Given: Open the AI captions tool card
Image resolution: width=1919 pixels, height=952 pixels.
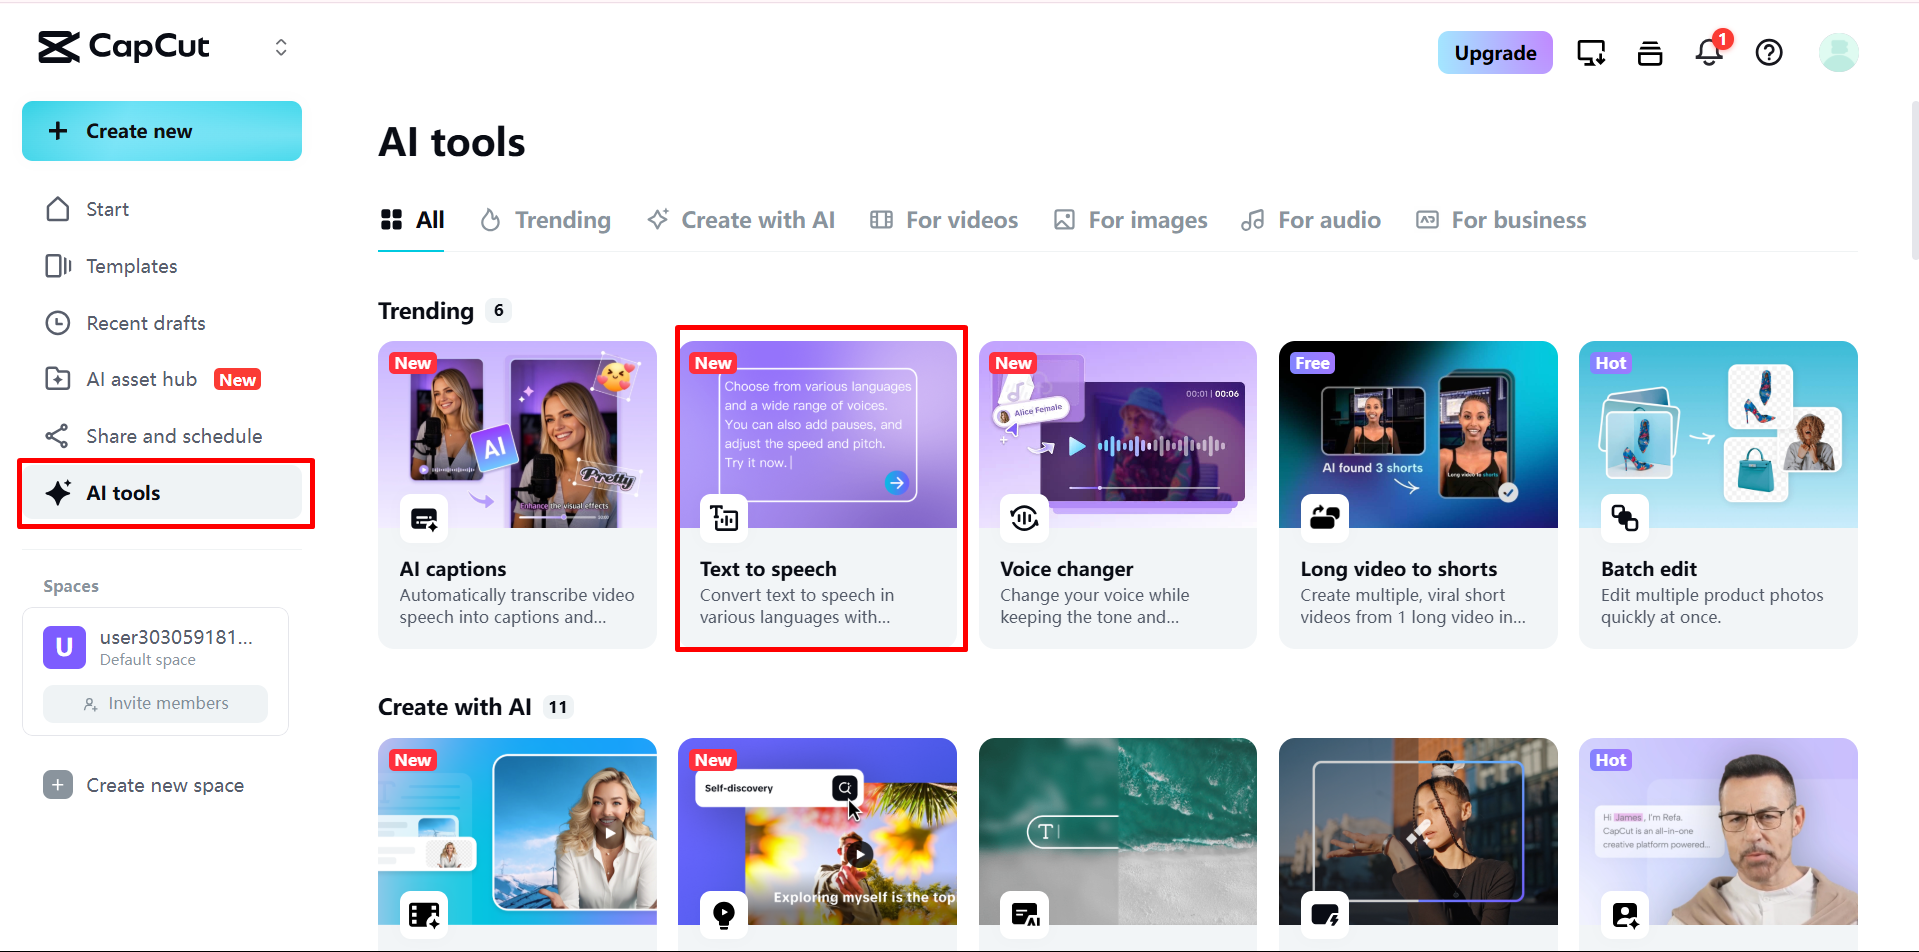Looking at the screenshot, I should (x=517, y=495).
